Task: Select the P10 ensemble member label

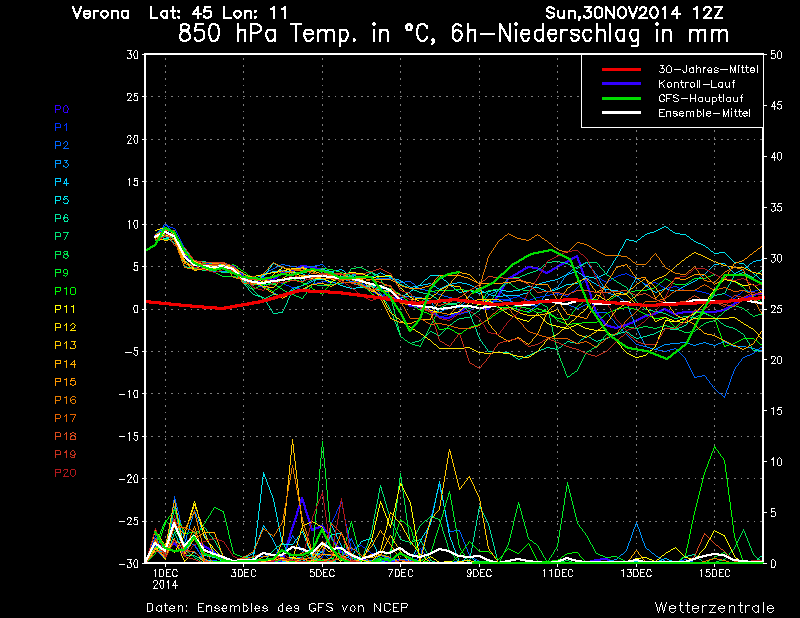Action: pyautogui.click(x=64, y=291)
